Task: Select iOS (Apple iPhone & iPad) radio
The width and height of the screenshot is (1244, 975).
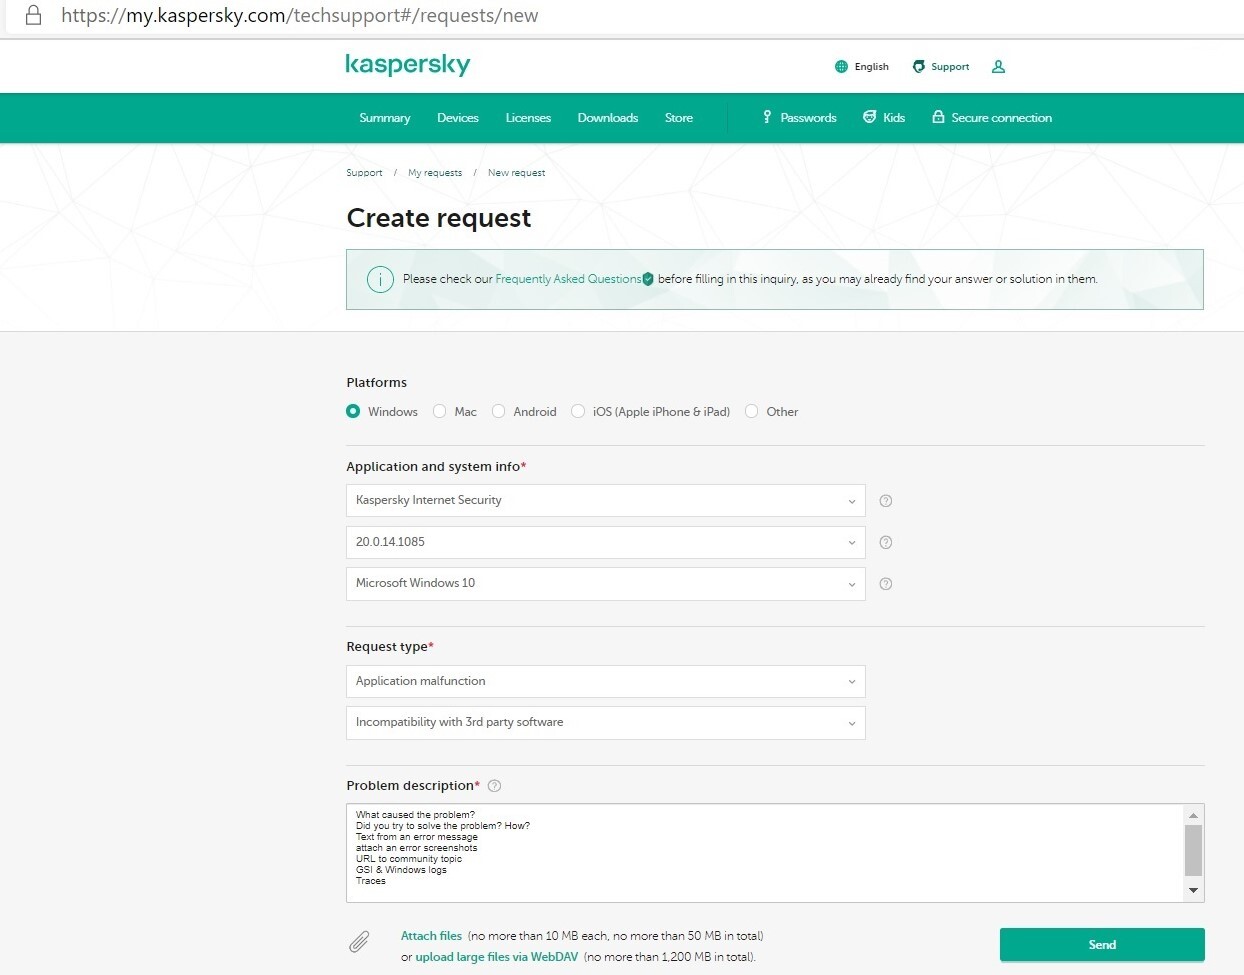Action: pyautogui.click(x=578, y=411)
